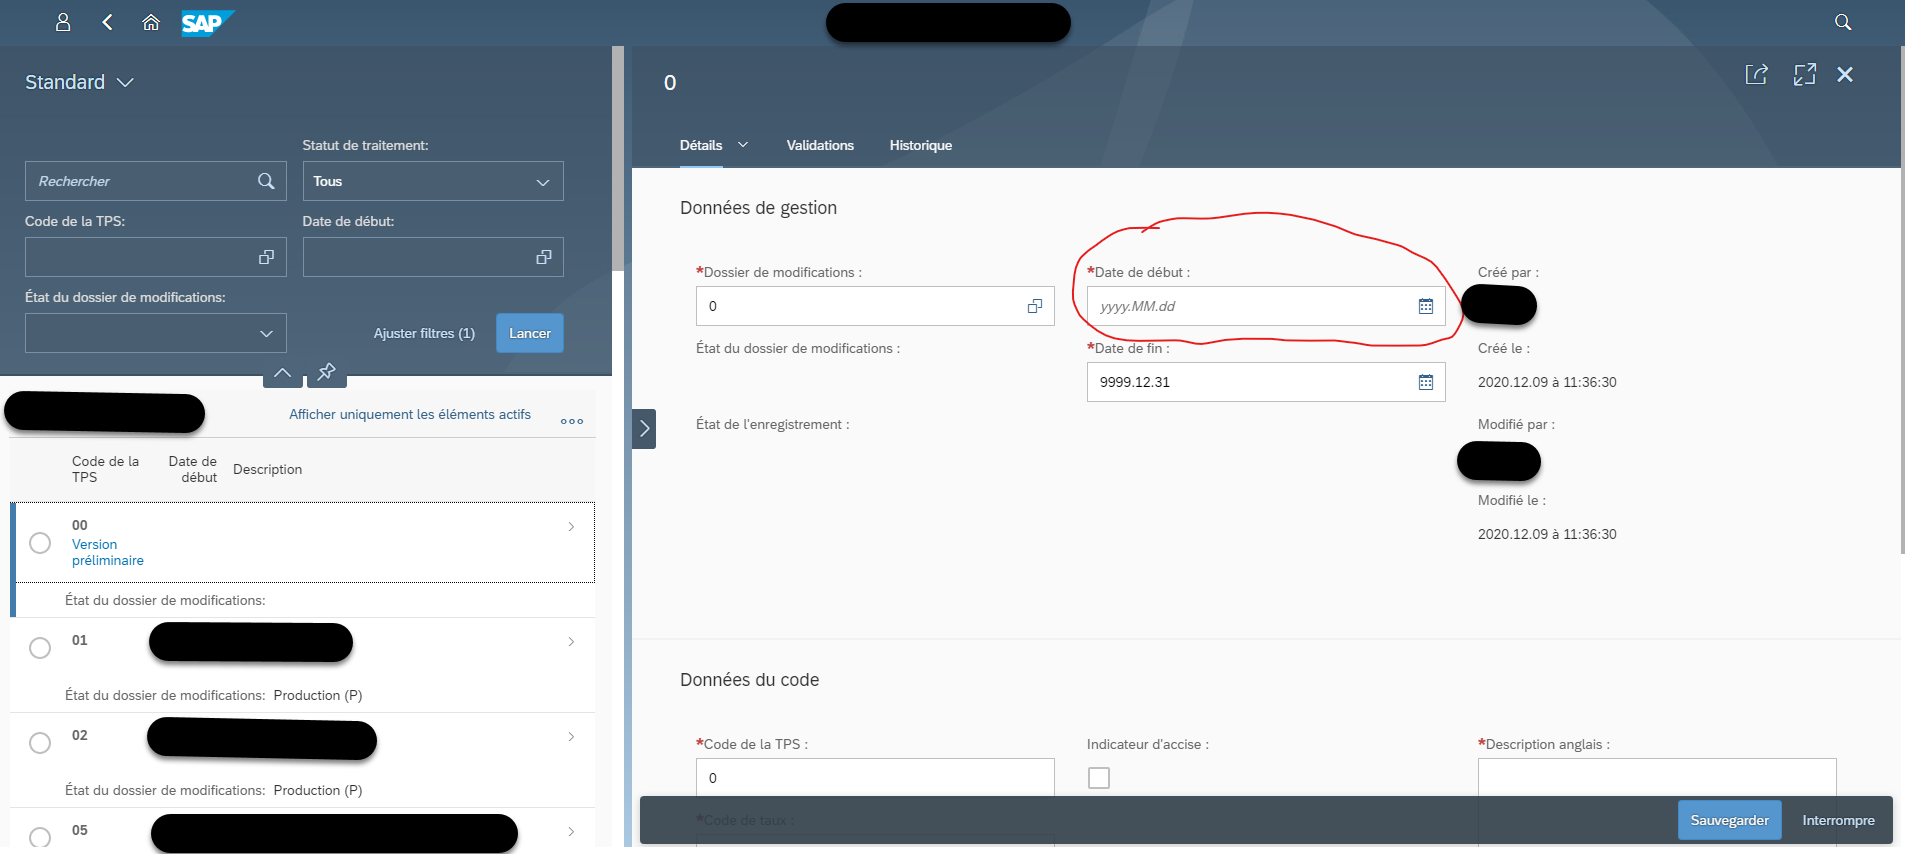The image size is (1905, 854).
Task: Select radio button for row 02
Action: click(40, 743)
